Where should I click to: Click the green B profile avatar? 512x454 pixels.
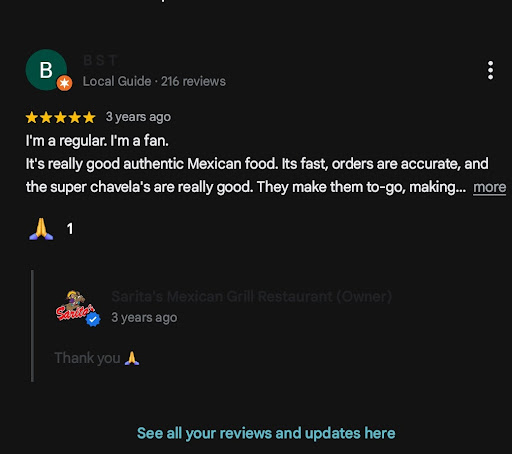pyautogui.click(x=46, y=70)
